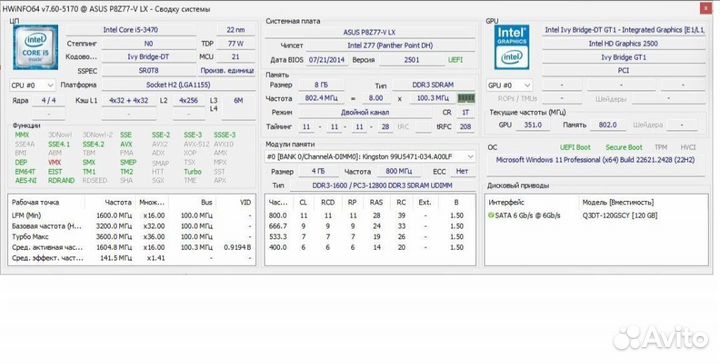Click the PCI bus field
This screenshot has width=720, height=363.
[x=623, y=71]
